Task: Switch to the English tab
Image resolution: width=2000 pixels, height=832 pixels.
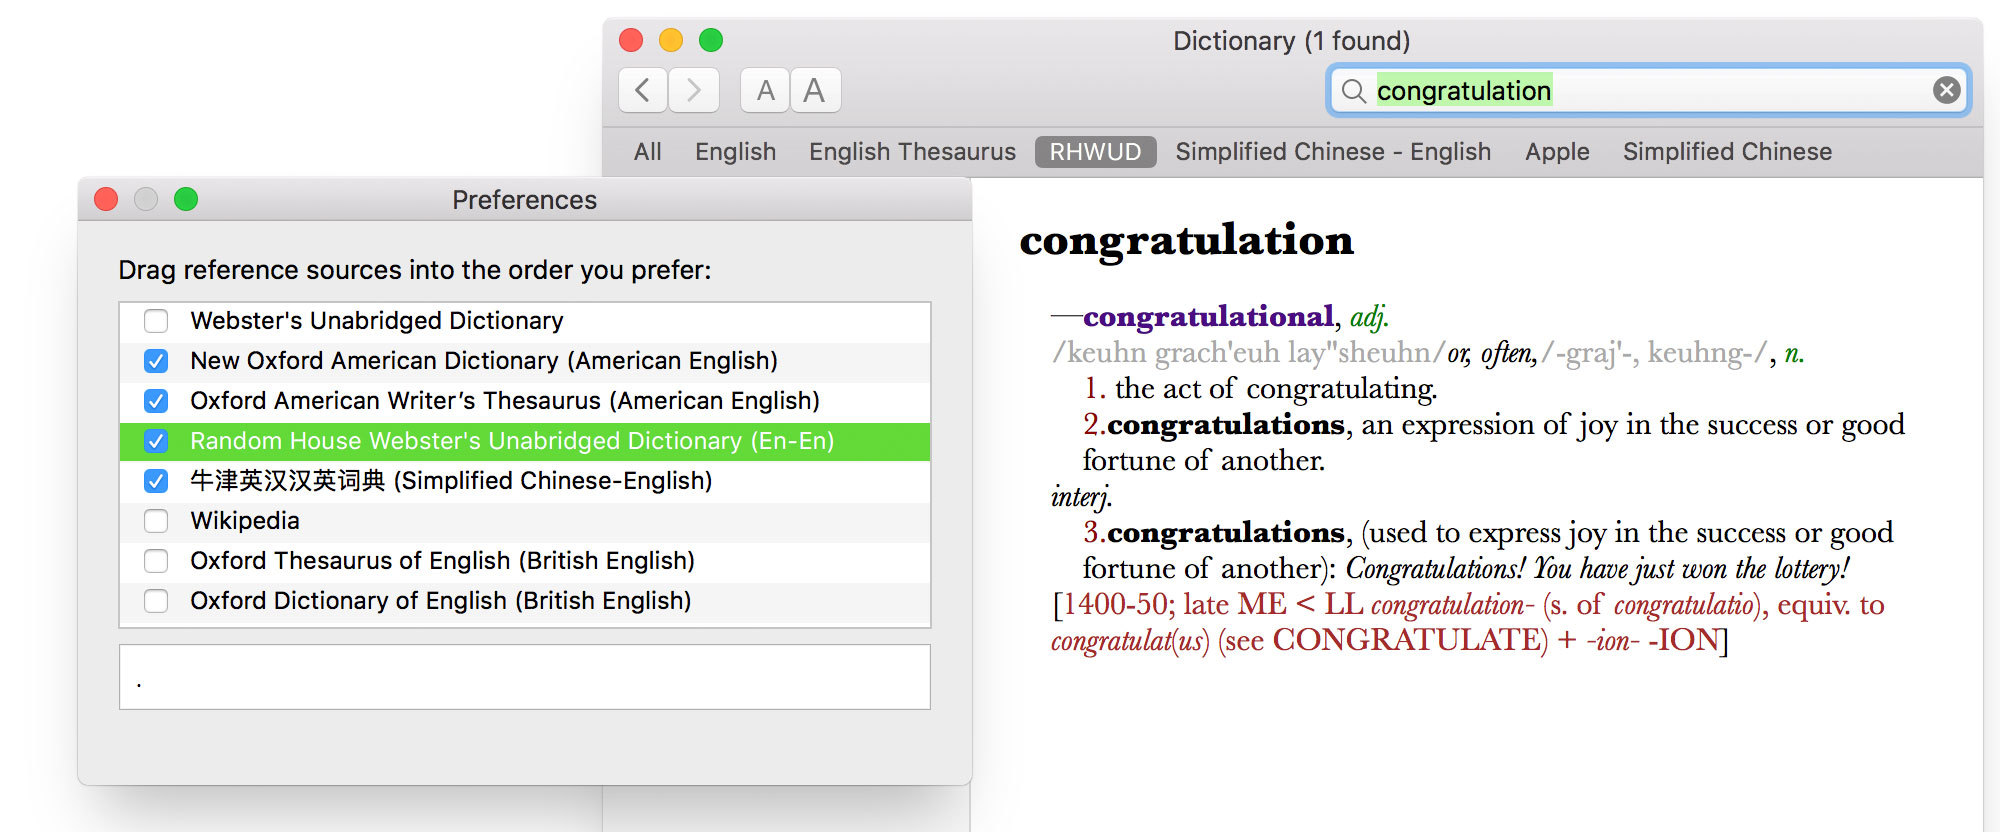Action: click(x=735, y=152)
